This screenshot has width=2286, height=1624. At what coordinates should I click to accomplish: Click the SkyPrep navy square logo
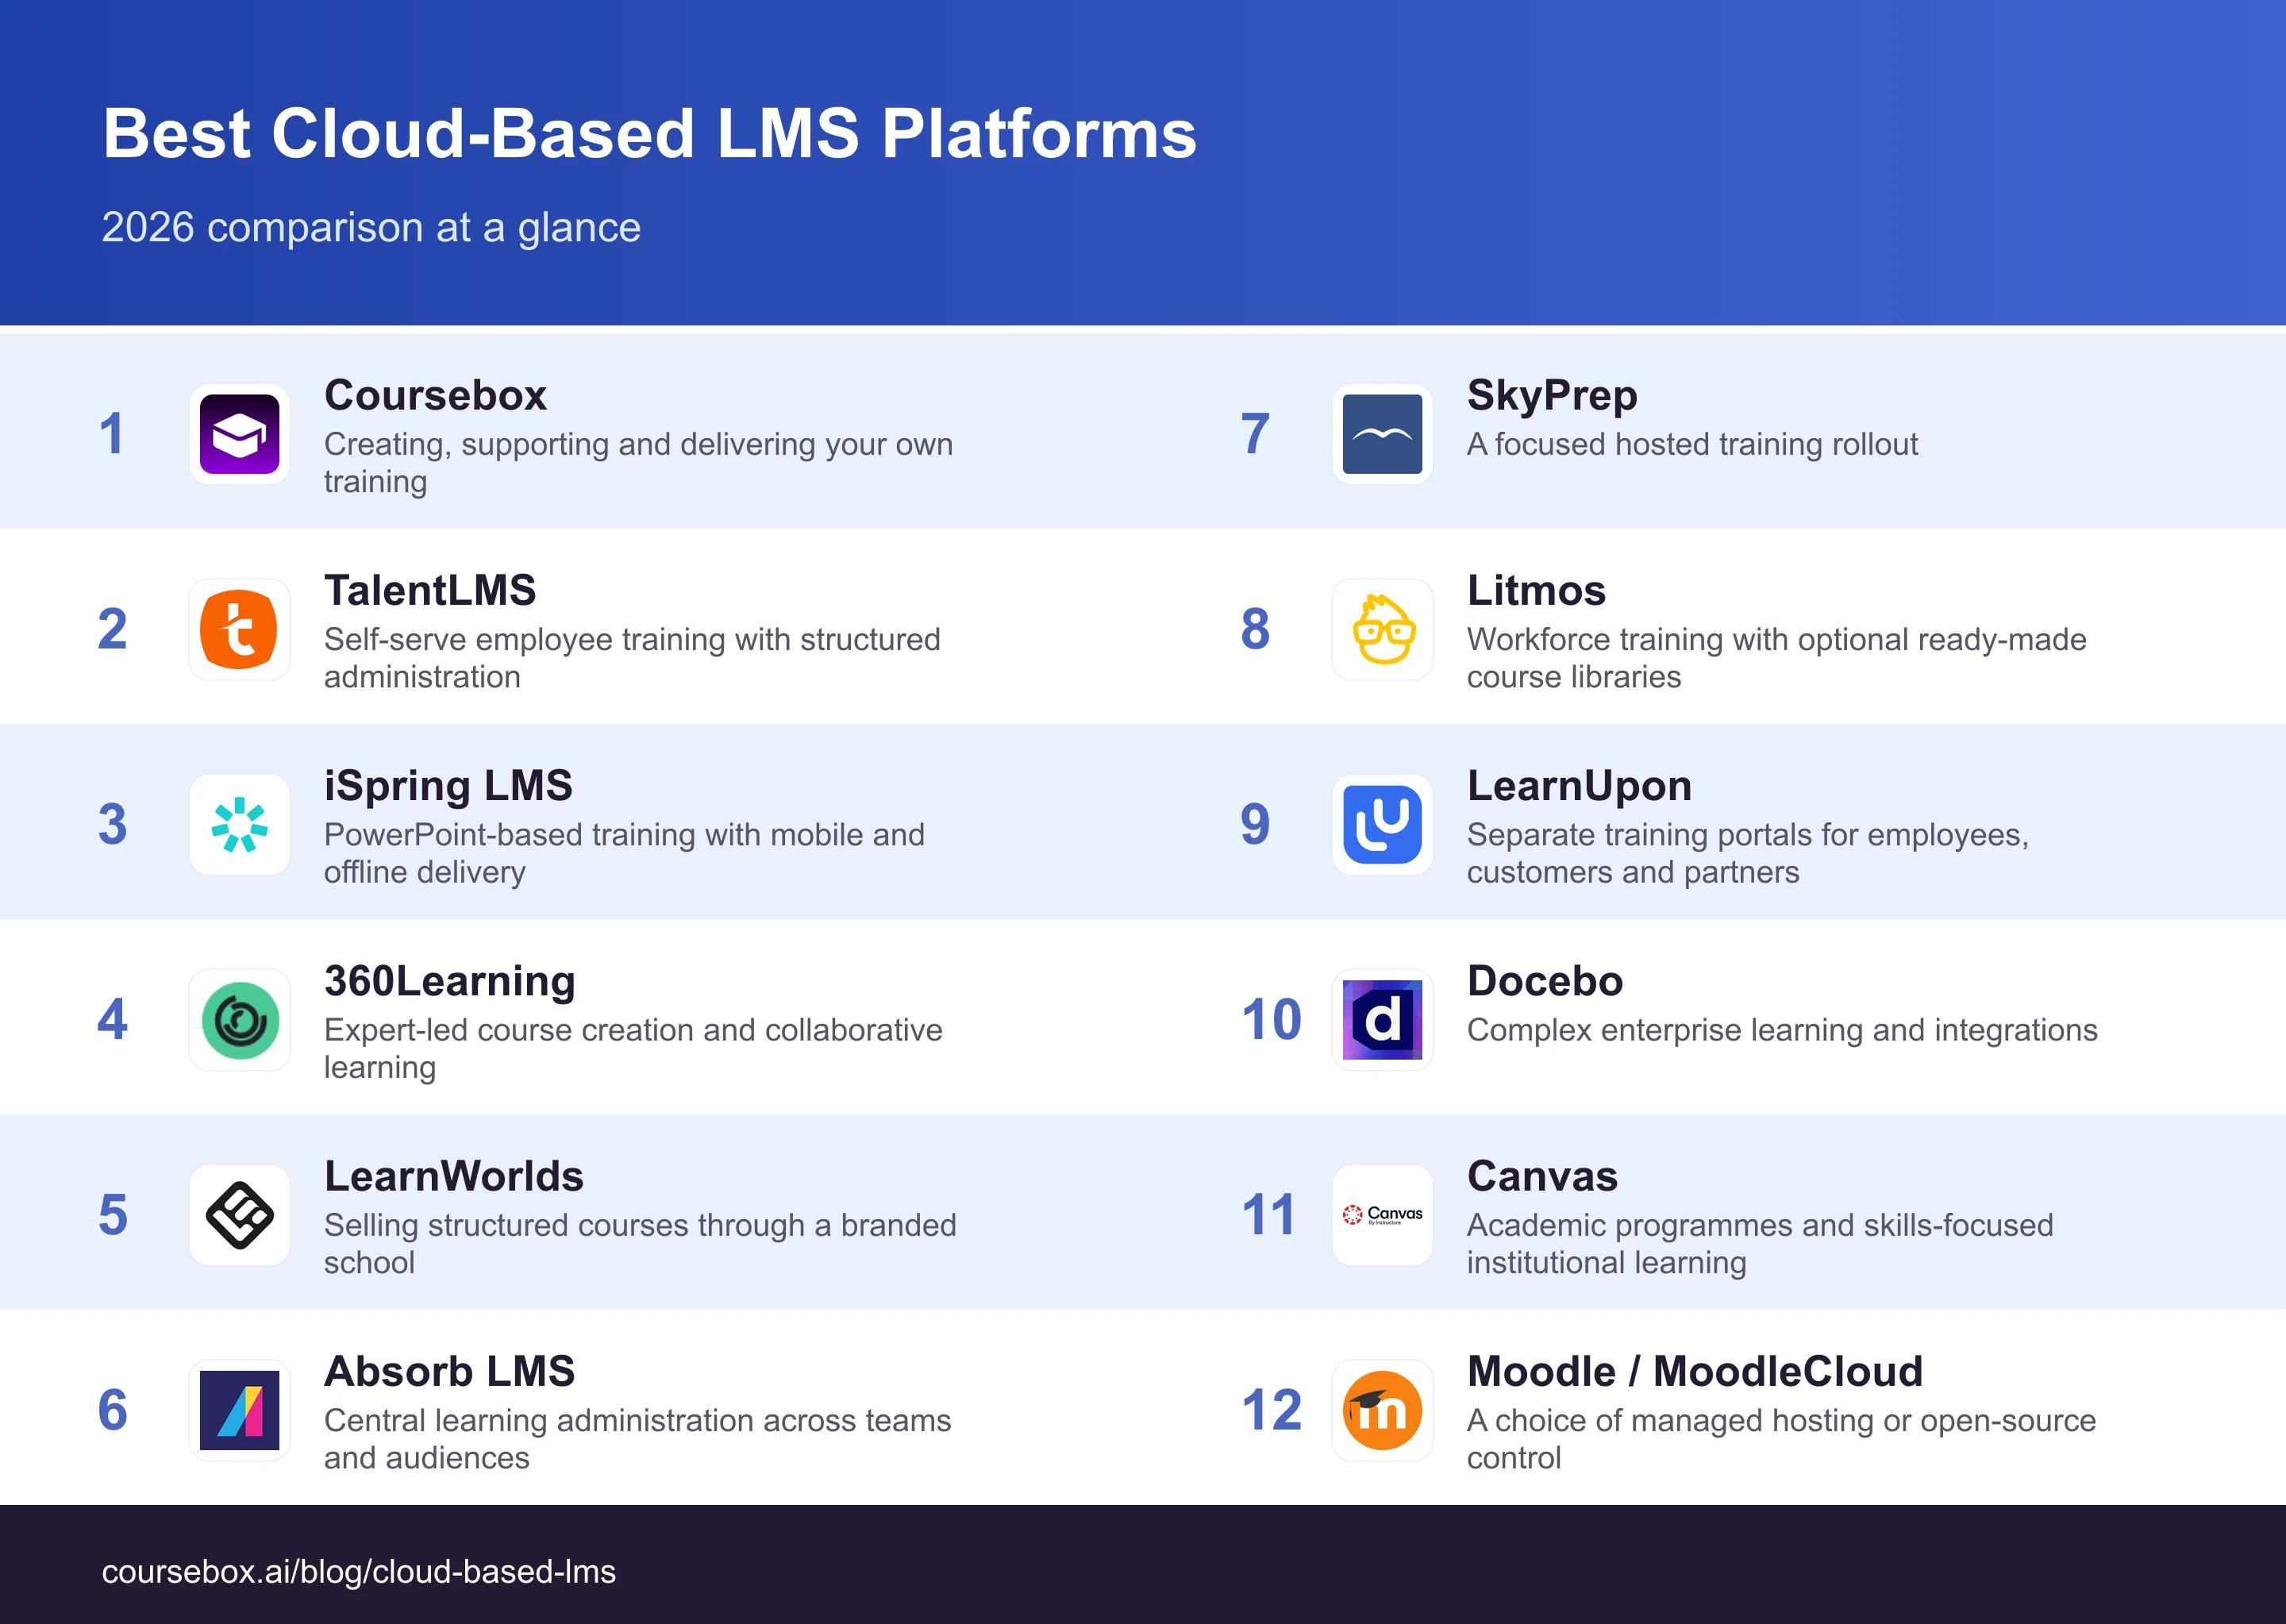(x=1382, y=434)
